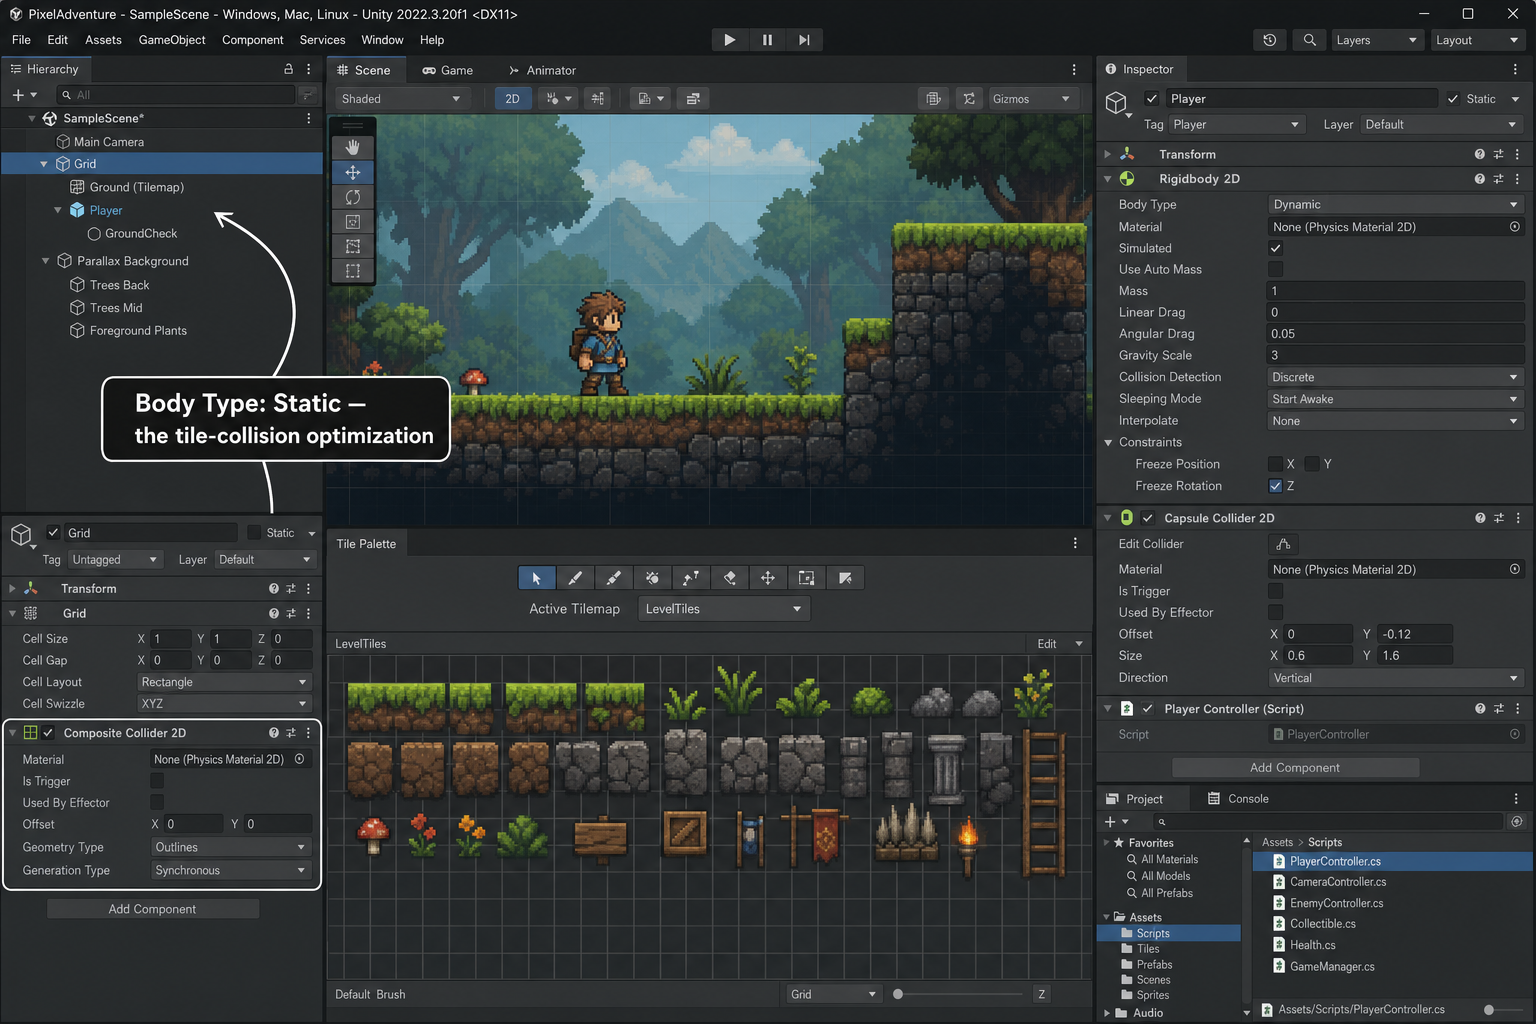1536x1024 pixels.
Task: Toggle the Player object active checkbox
Action: coord(1152,98)
